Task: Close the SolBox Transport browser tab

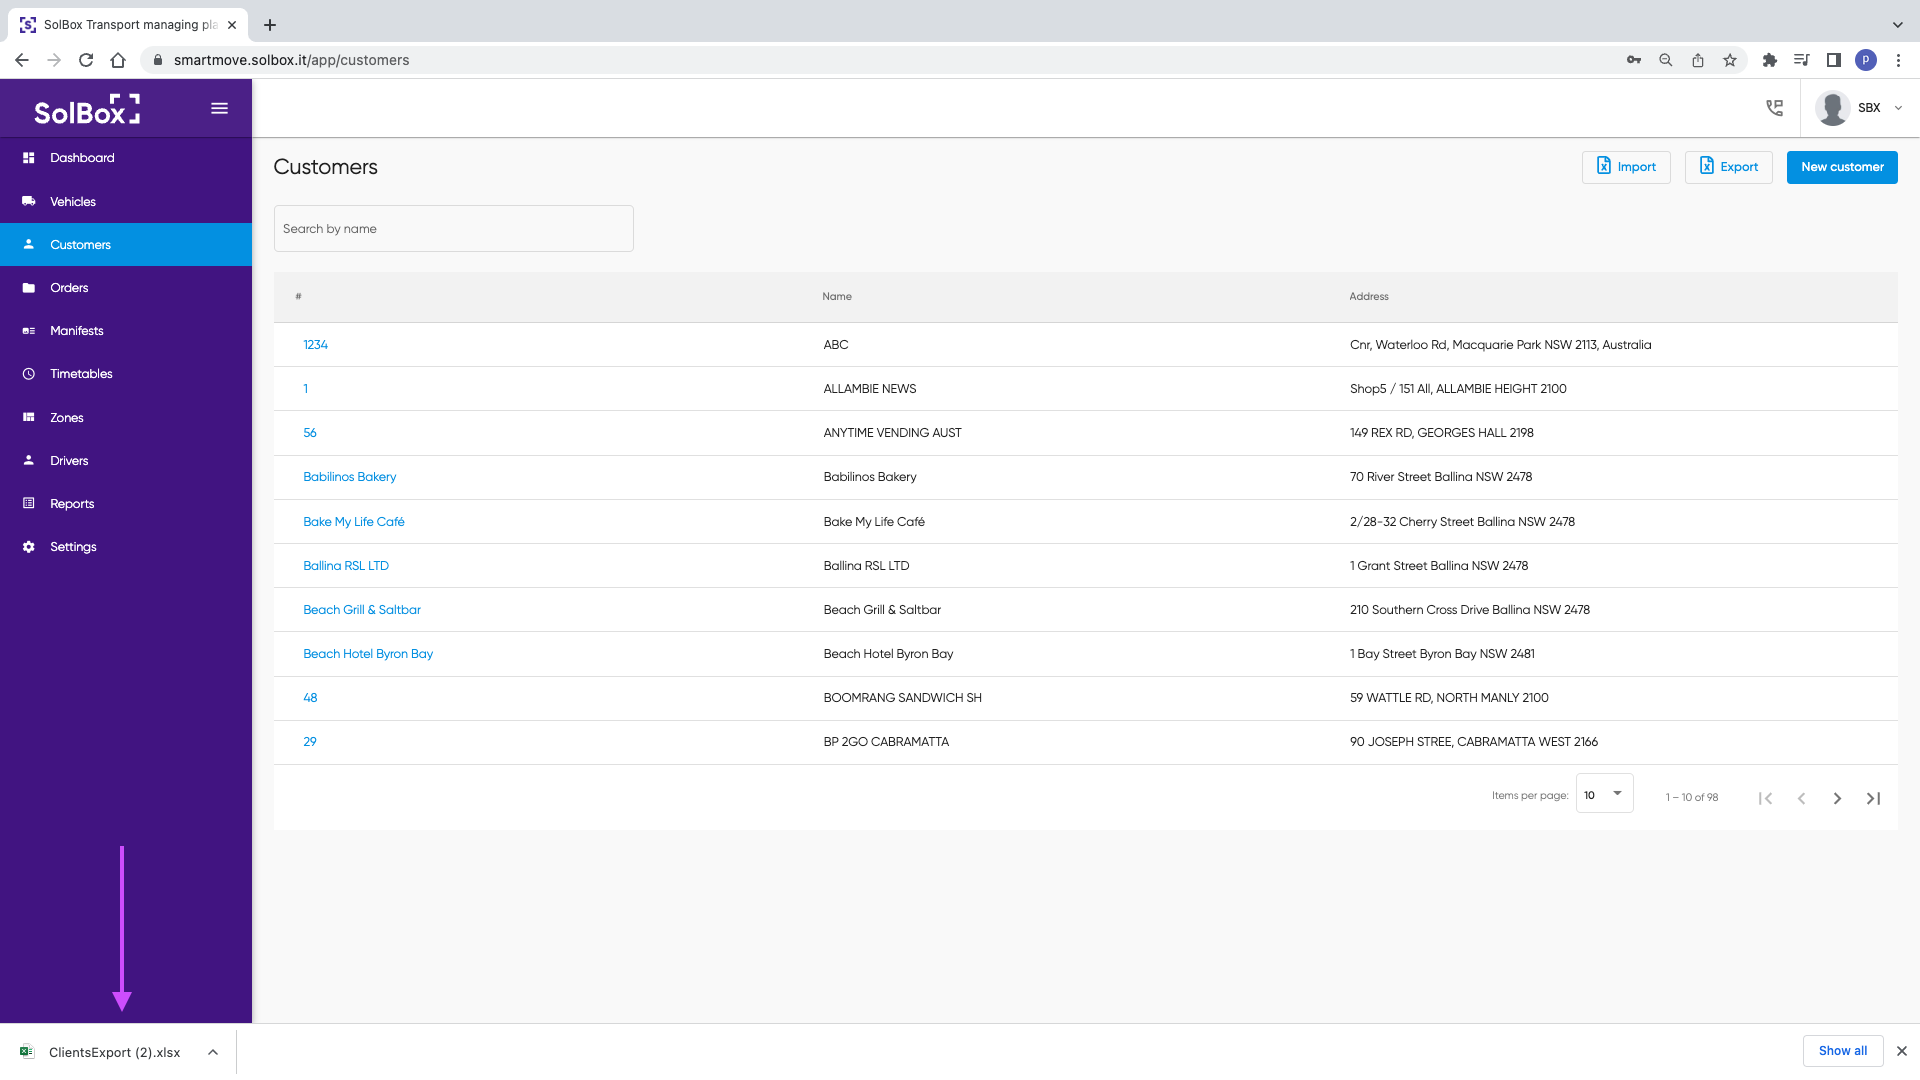Action: click(x=232, y=25)
